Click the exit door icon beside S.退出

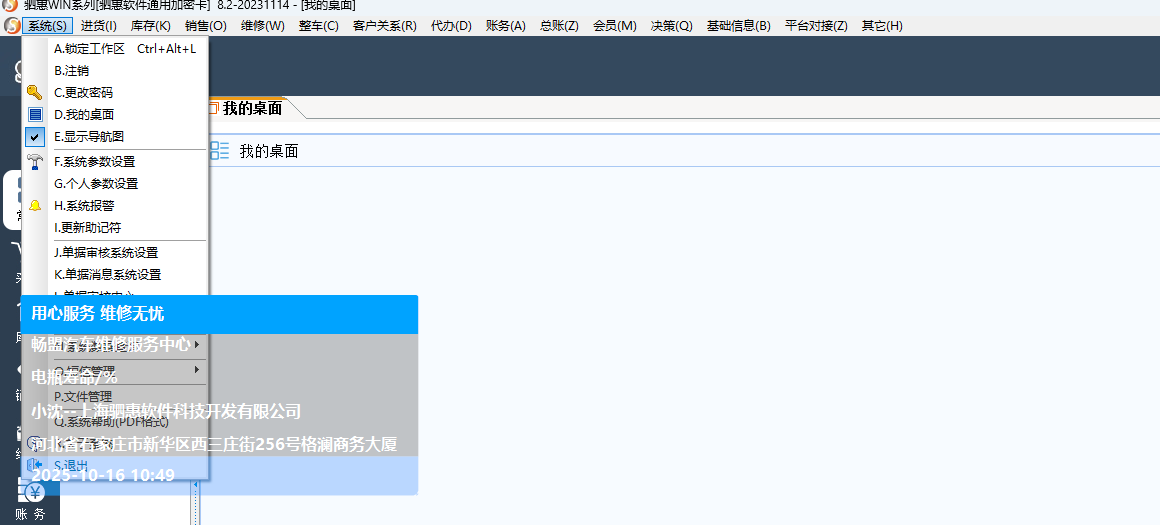(x=35, y=465)
